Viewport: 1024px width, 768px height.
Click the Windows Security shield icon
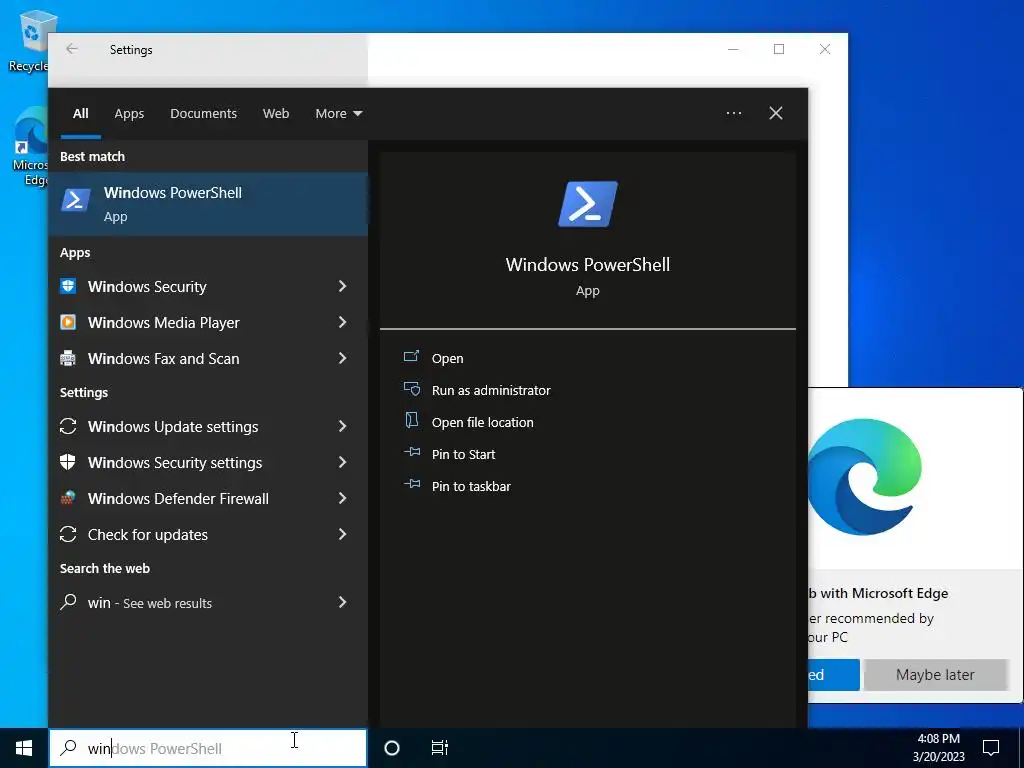(68, 286)
